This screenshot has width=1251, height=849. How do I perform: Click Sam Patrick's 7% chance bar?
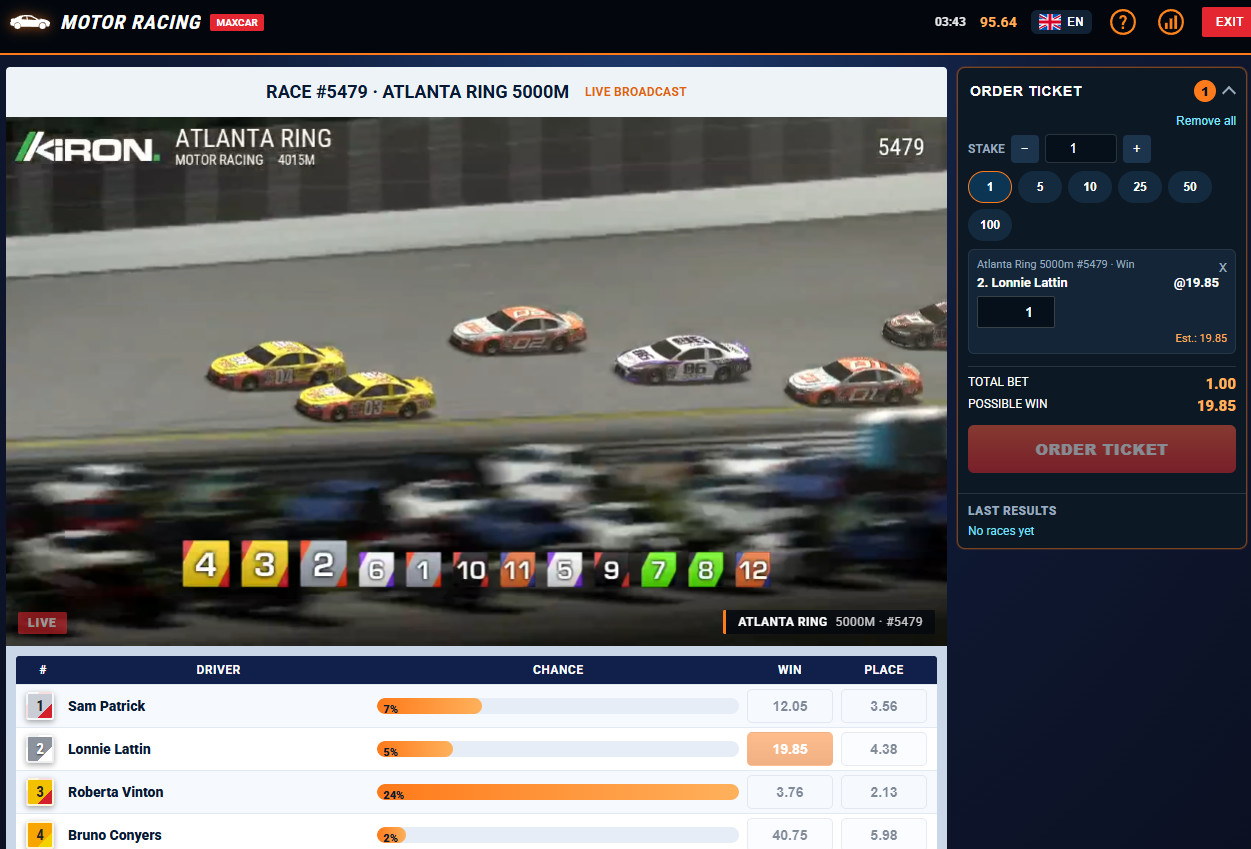(x=558, y=706)
